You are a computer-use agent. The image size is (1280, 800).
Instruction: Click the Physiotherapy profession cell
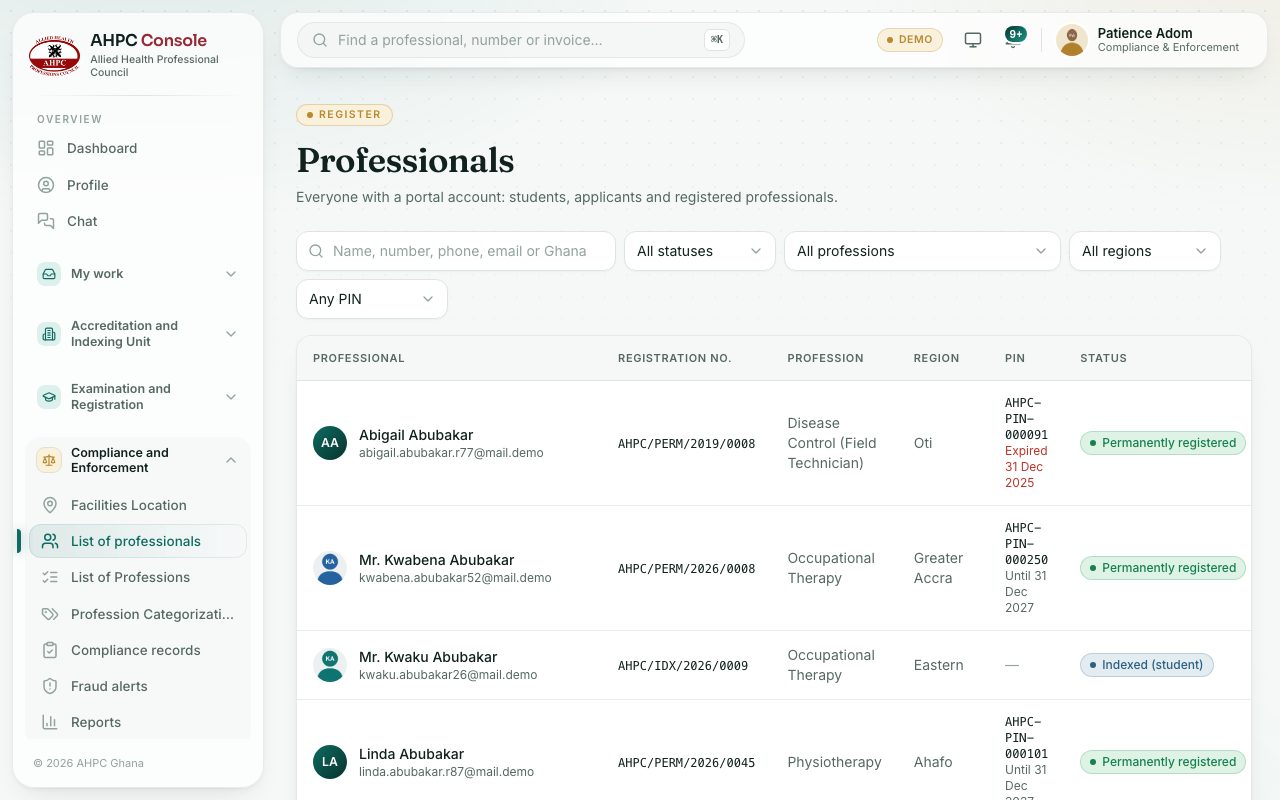(834, 762)
